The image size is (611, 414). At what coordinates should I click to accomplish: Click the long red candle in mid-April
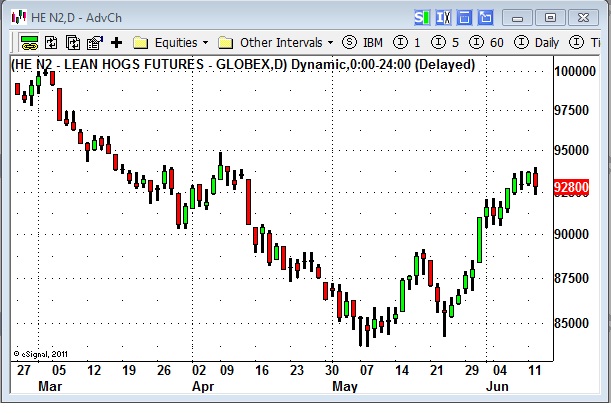248,202
